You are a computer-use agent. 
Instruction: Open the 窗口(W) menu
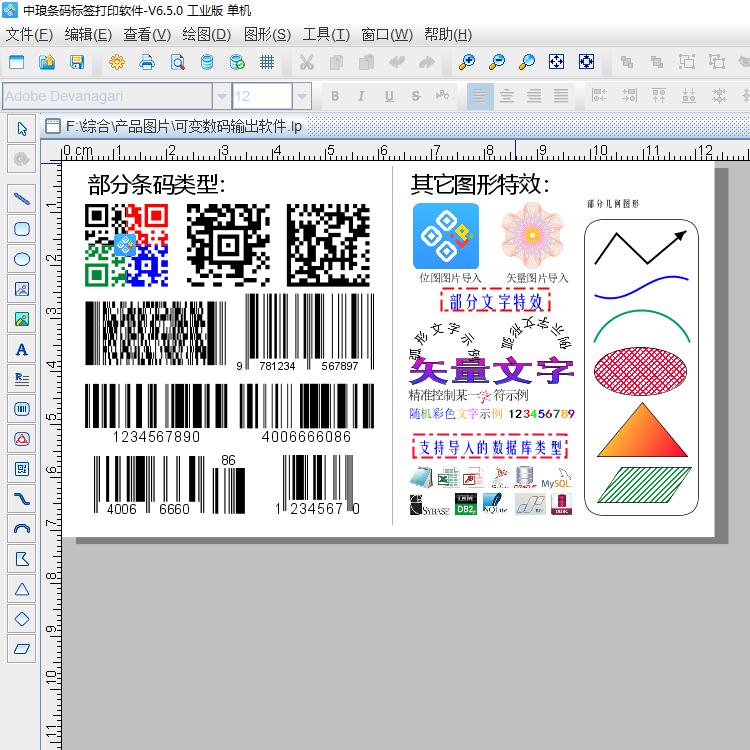(387, 34)
